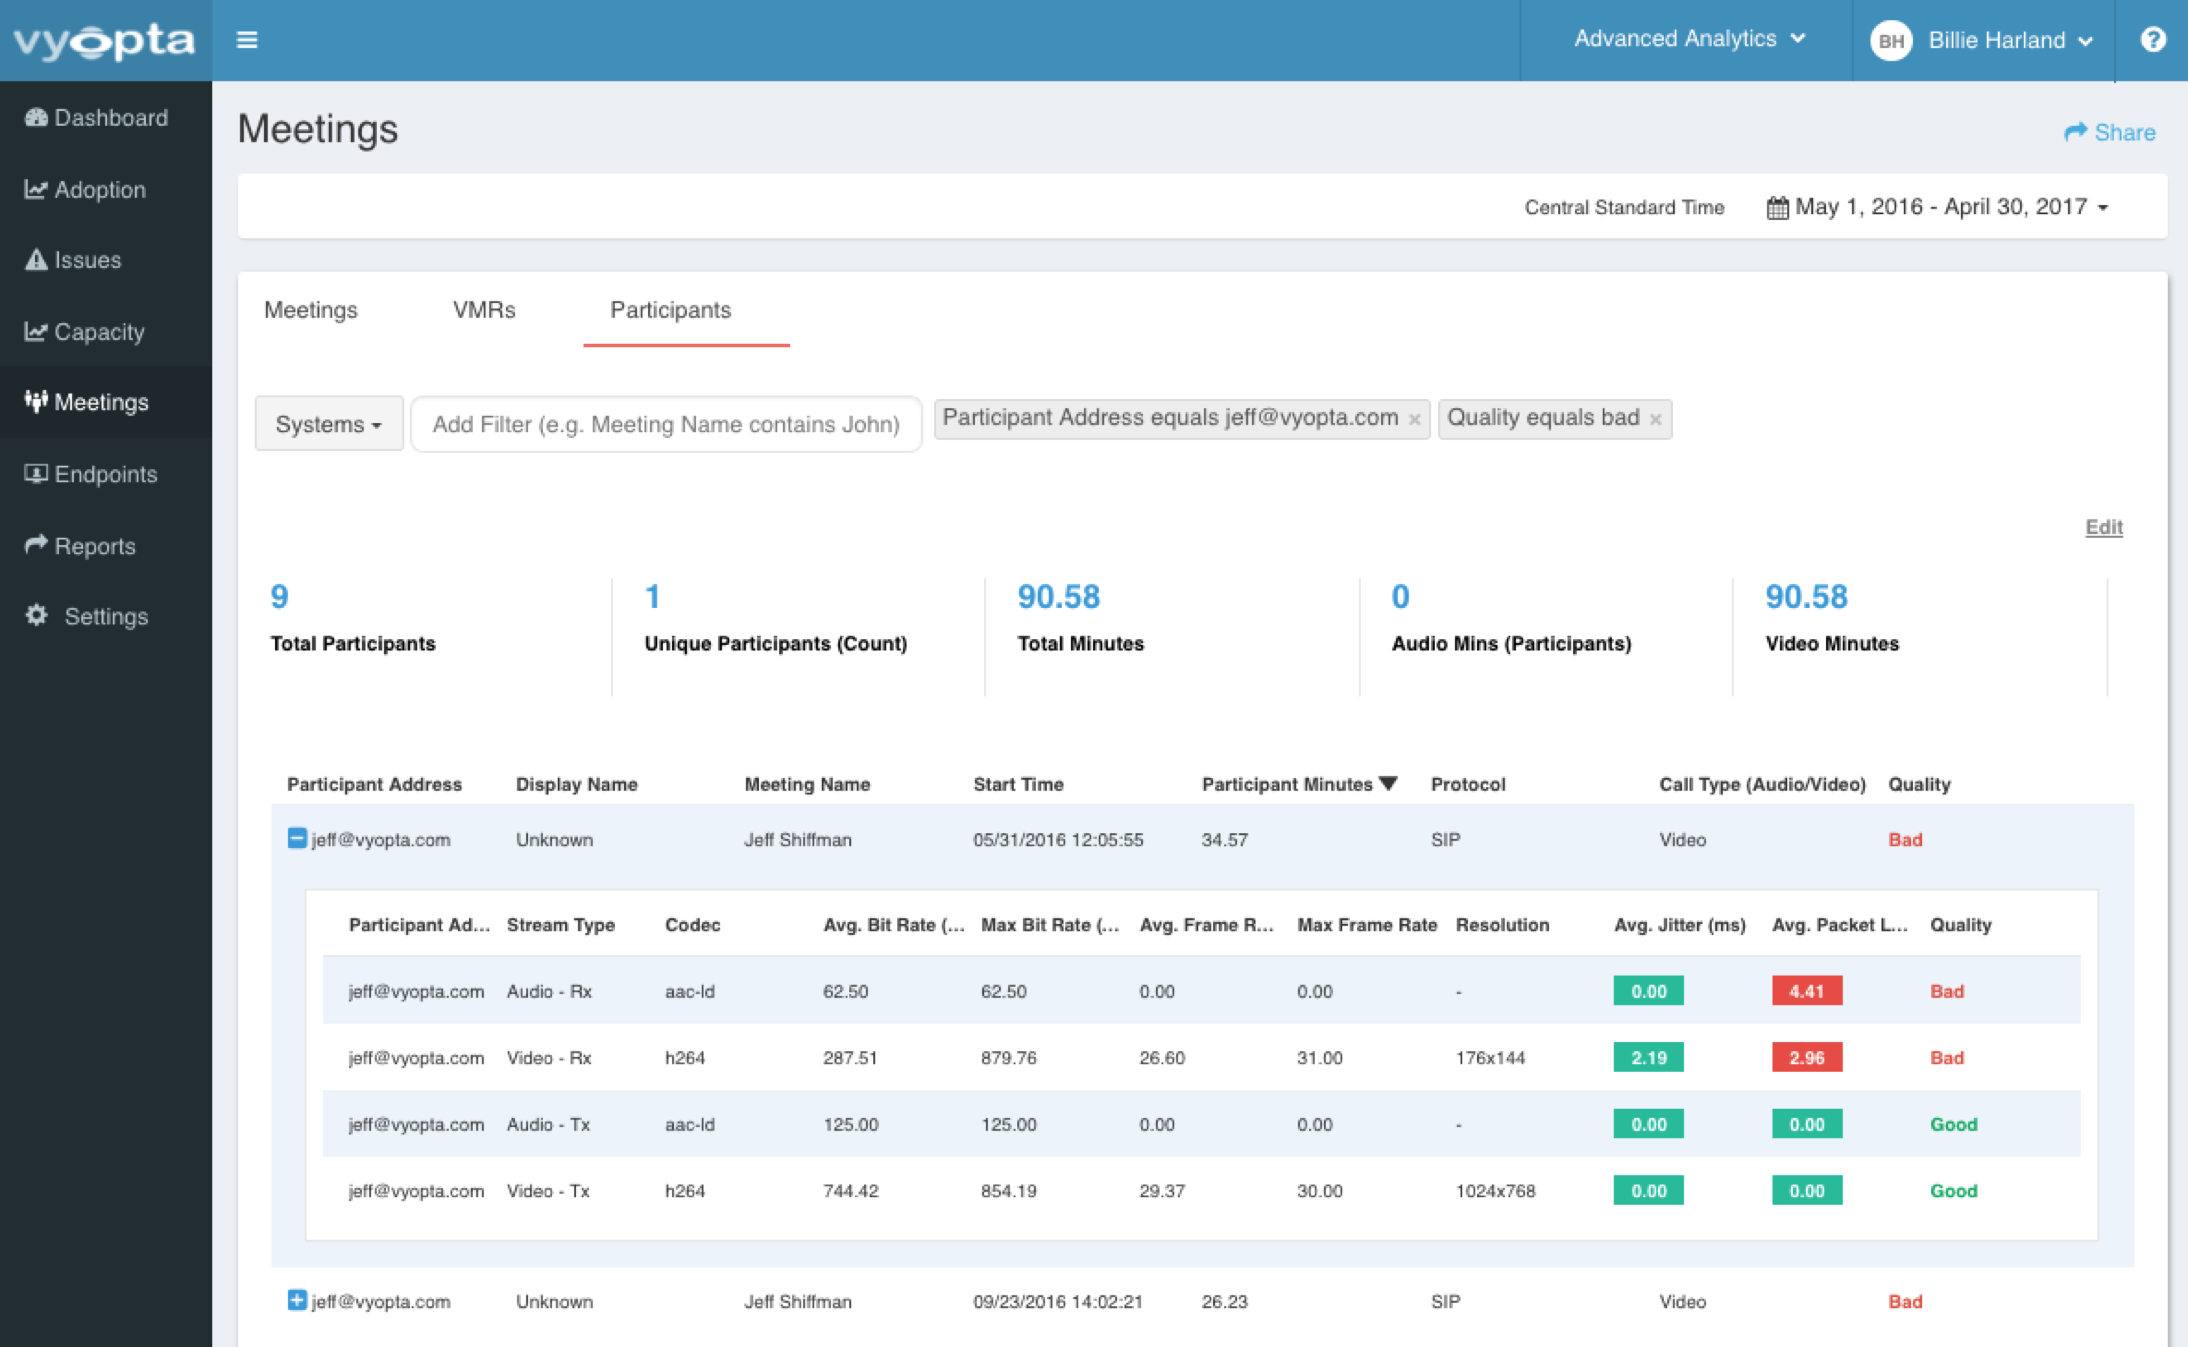Click Central Standard Time label
2188x1347 pixels.
point(1624,207)
